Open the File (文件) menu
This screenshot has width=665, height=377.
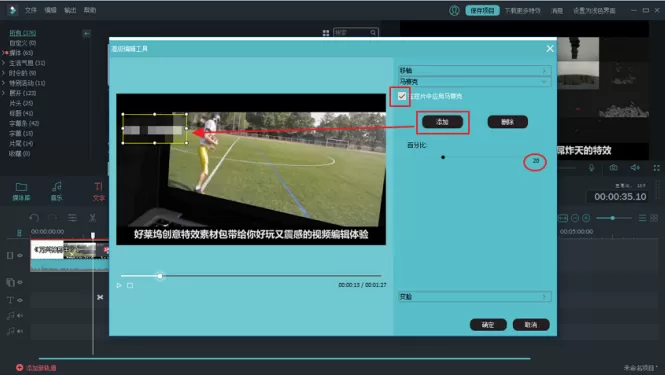tap(31, 10)
